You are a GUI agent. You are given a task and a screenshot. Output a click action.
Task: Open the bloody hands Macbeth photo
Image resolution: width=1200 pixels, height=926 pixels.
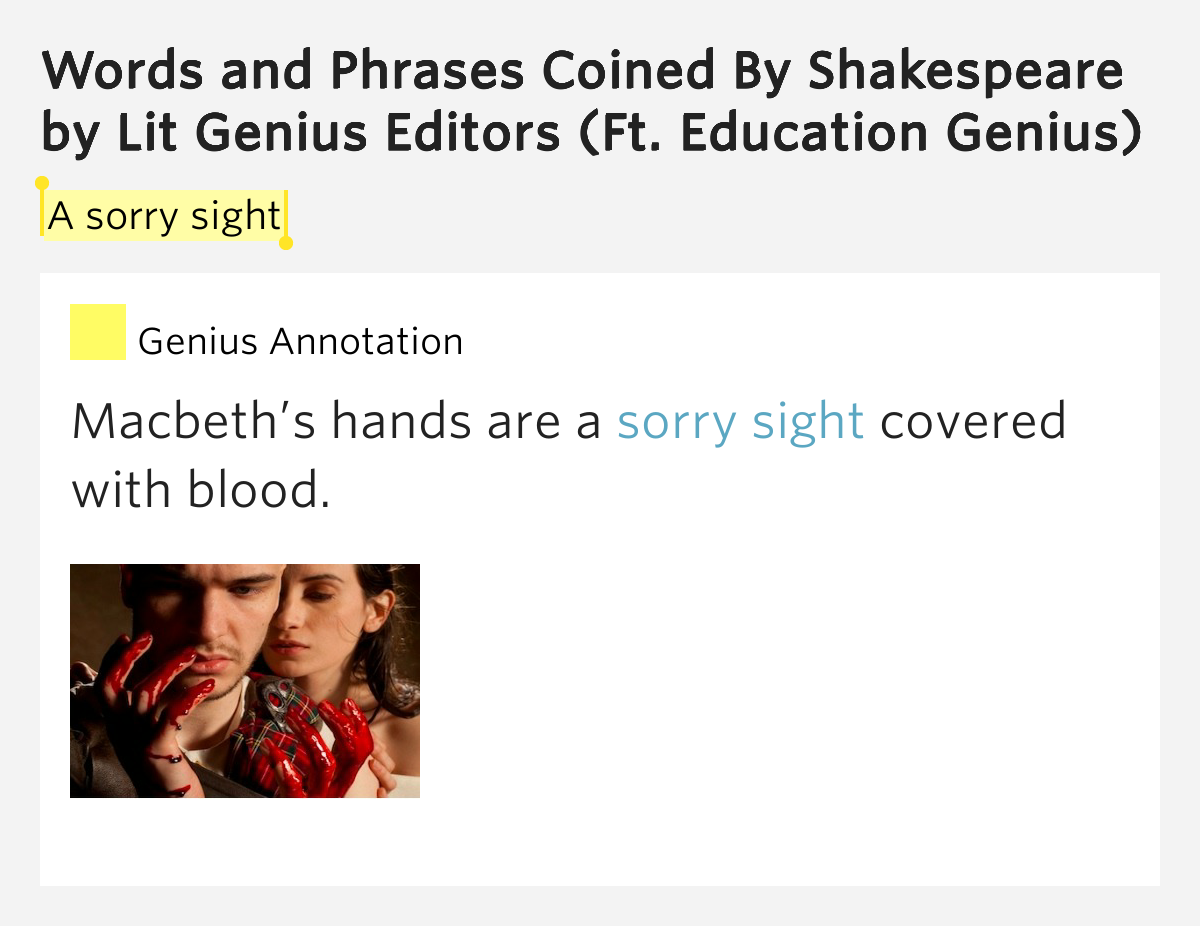245,681
